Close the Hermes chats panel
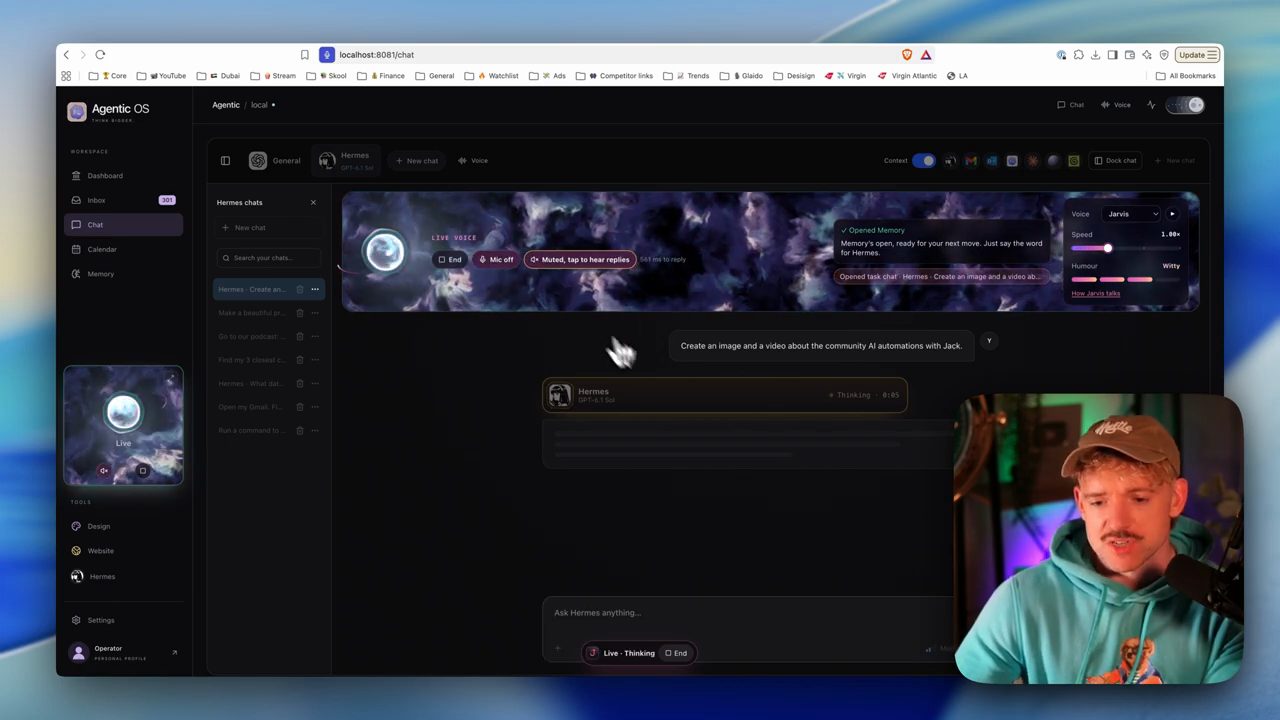Viewport: 1280px width, 720px height. coord(313,203)
